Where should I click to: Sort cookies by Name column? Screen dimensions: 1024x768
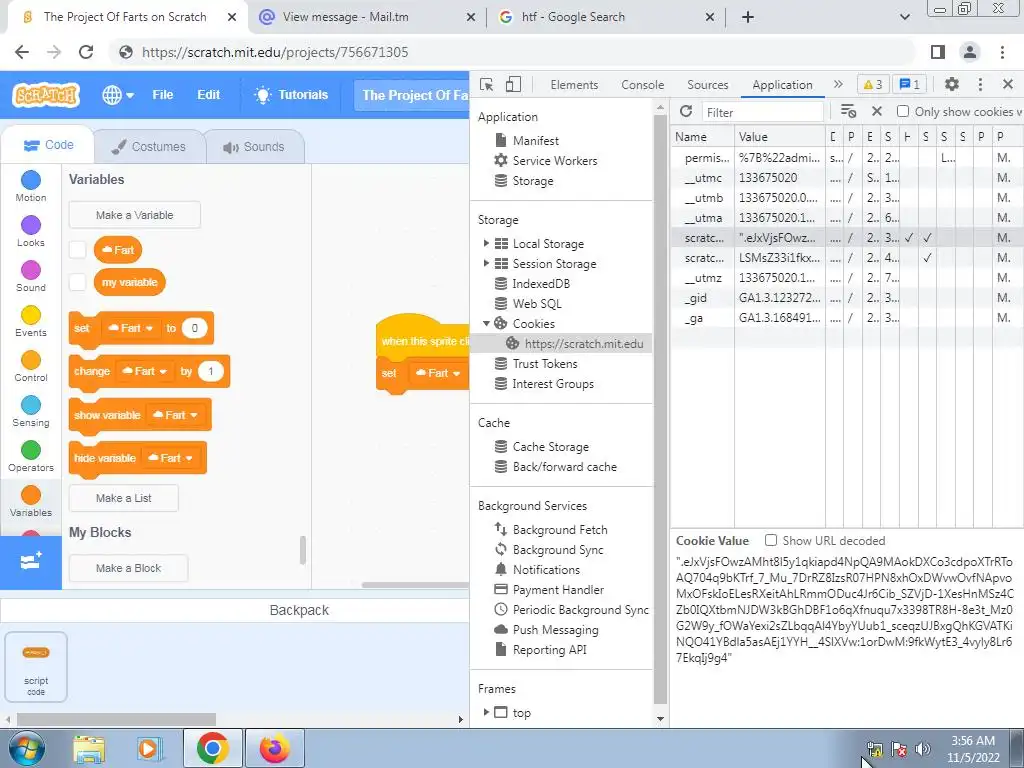[703, 136]
